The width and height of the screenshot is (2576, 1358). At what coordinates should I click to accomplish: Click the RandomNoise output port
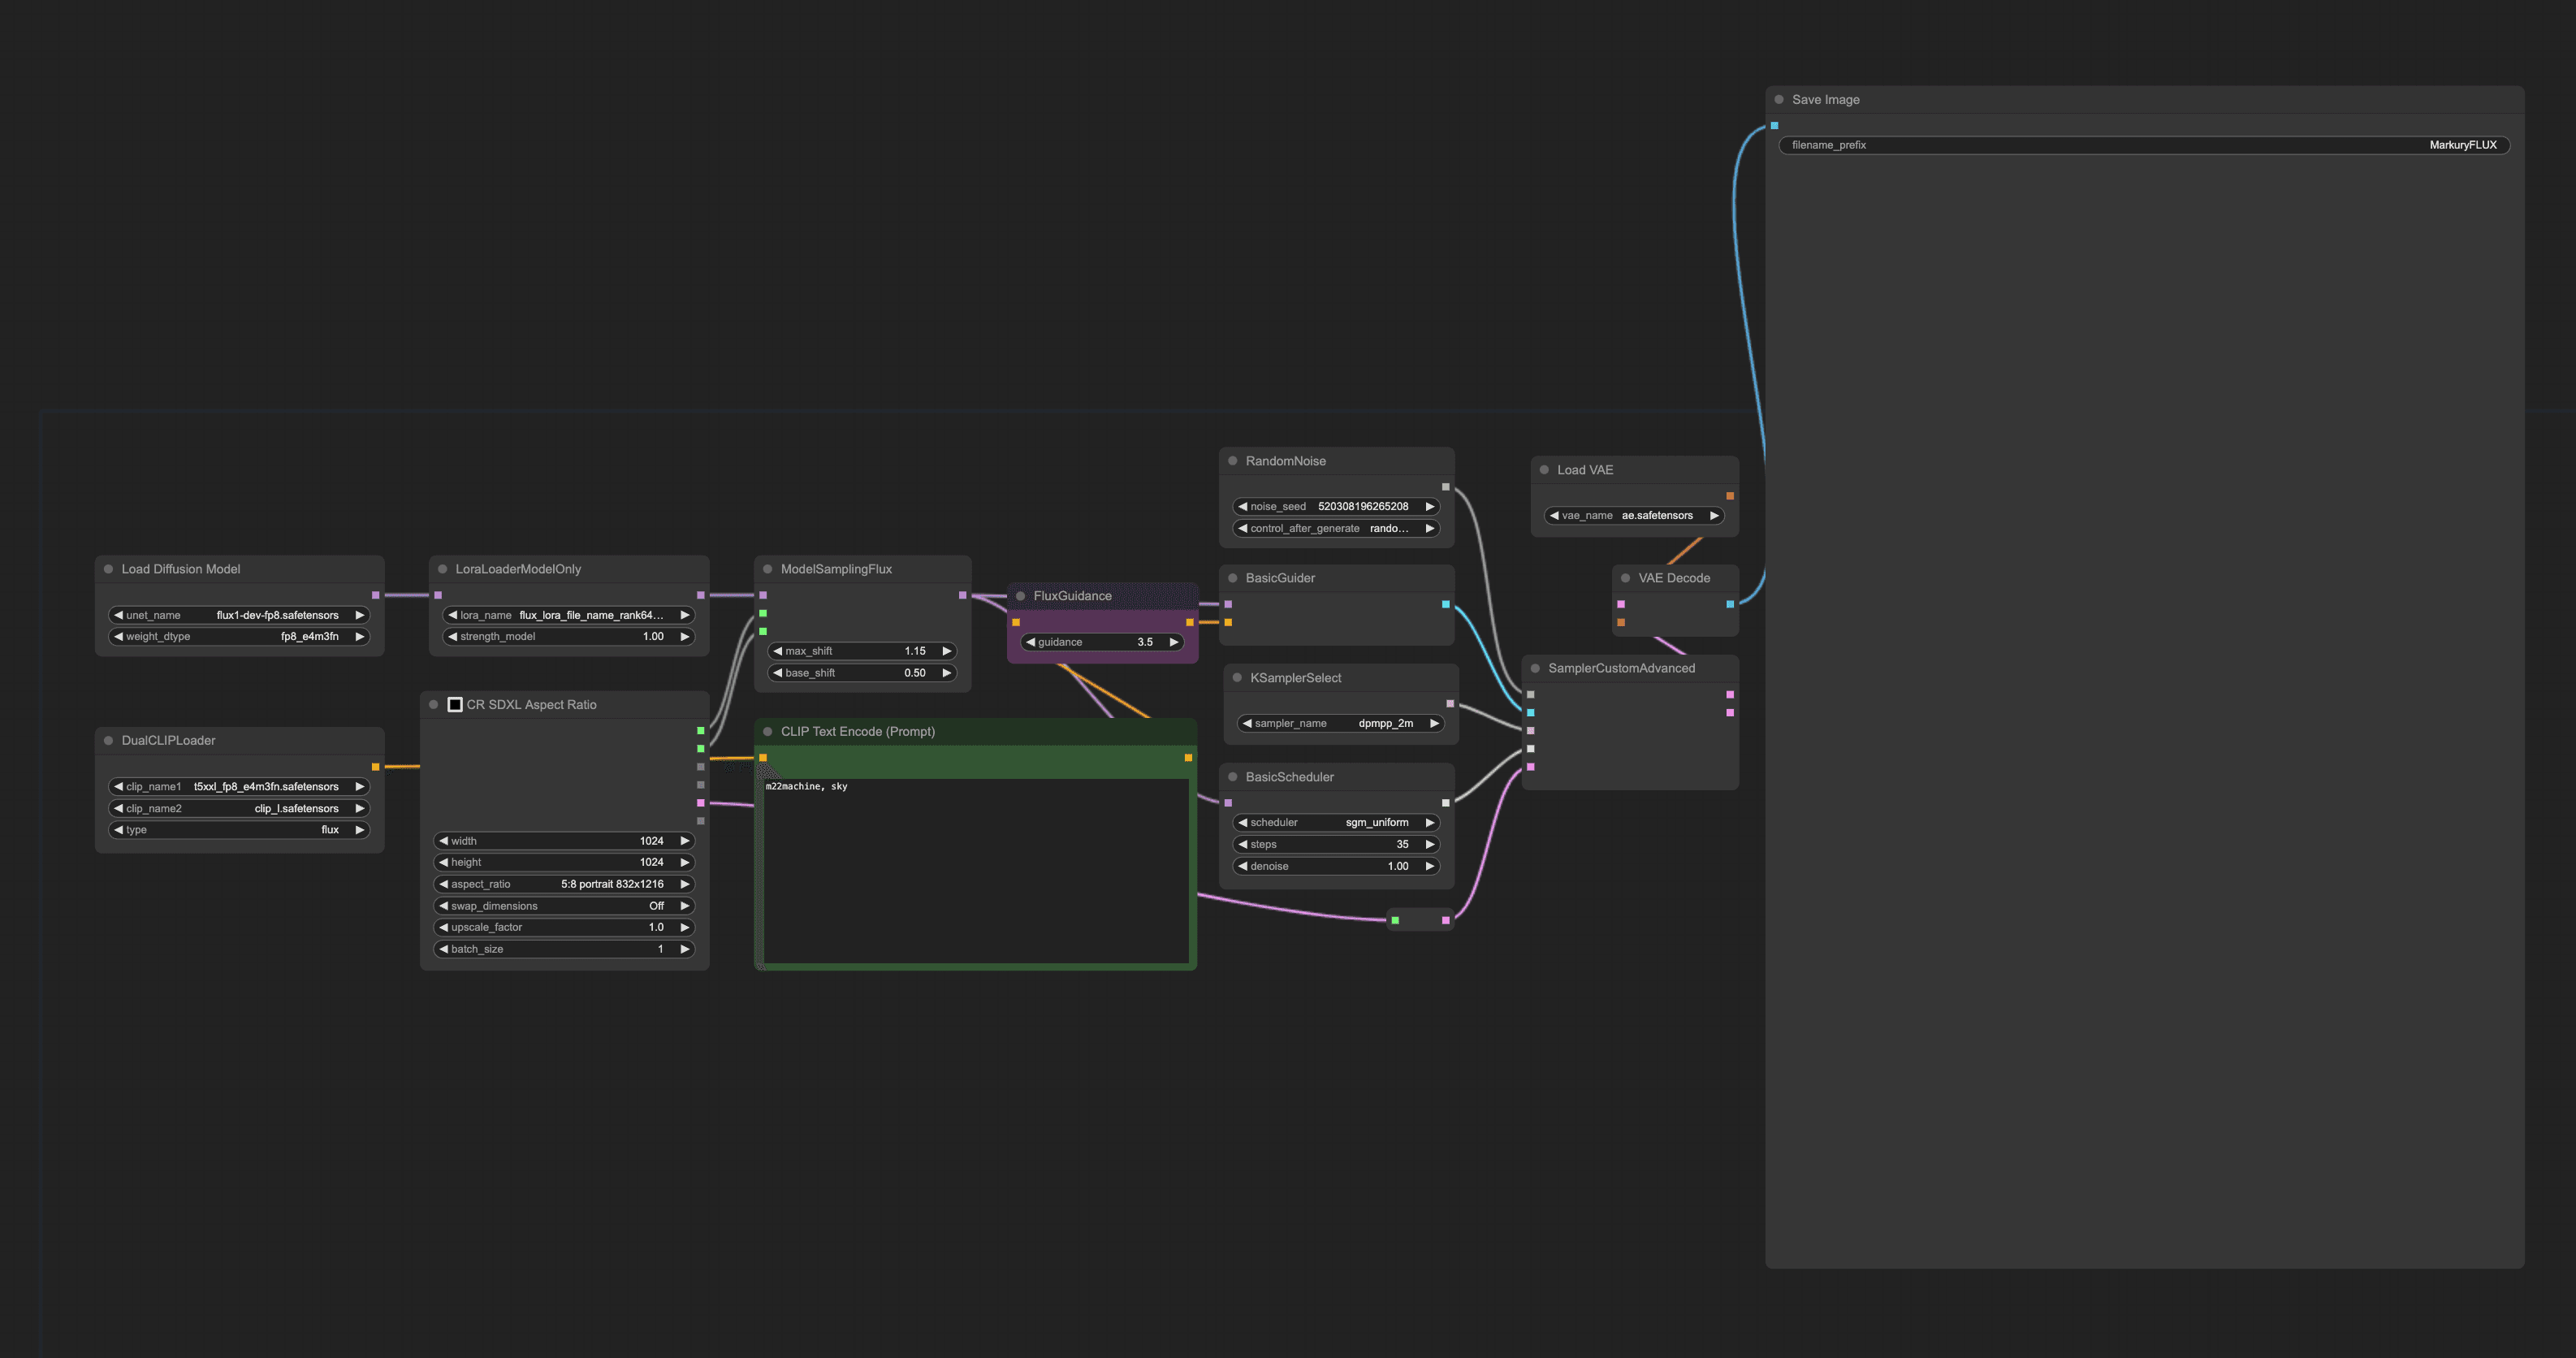tap(1445, 487)
